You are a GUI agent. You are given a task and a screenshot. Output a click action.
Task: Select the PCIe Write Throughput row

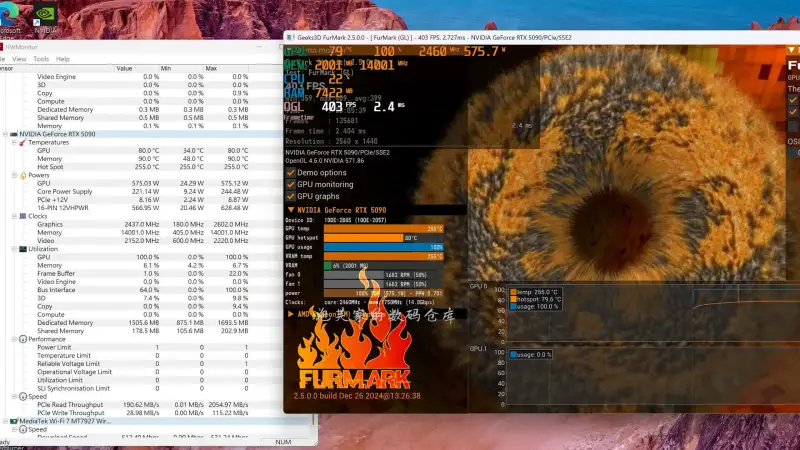click(x=143, y=413)
